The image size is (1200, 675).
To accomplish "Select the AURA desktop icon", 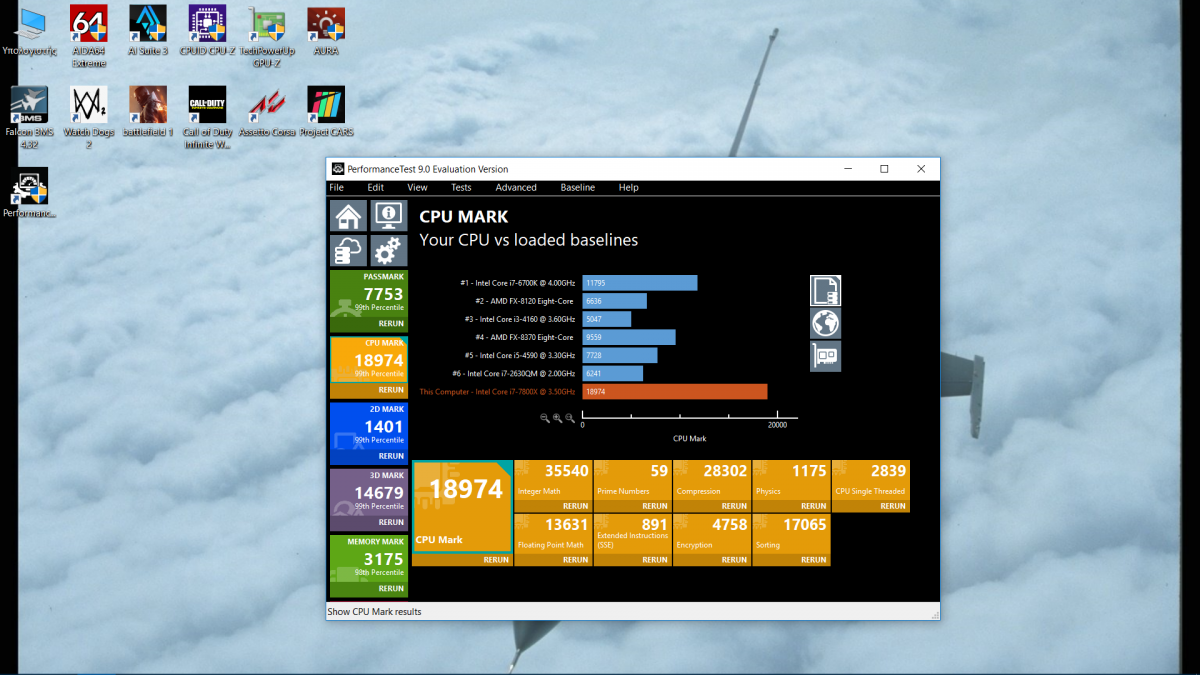I will [x=326, y=30].
